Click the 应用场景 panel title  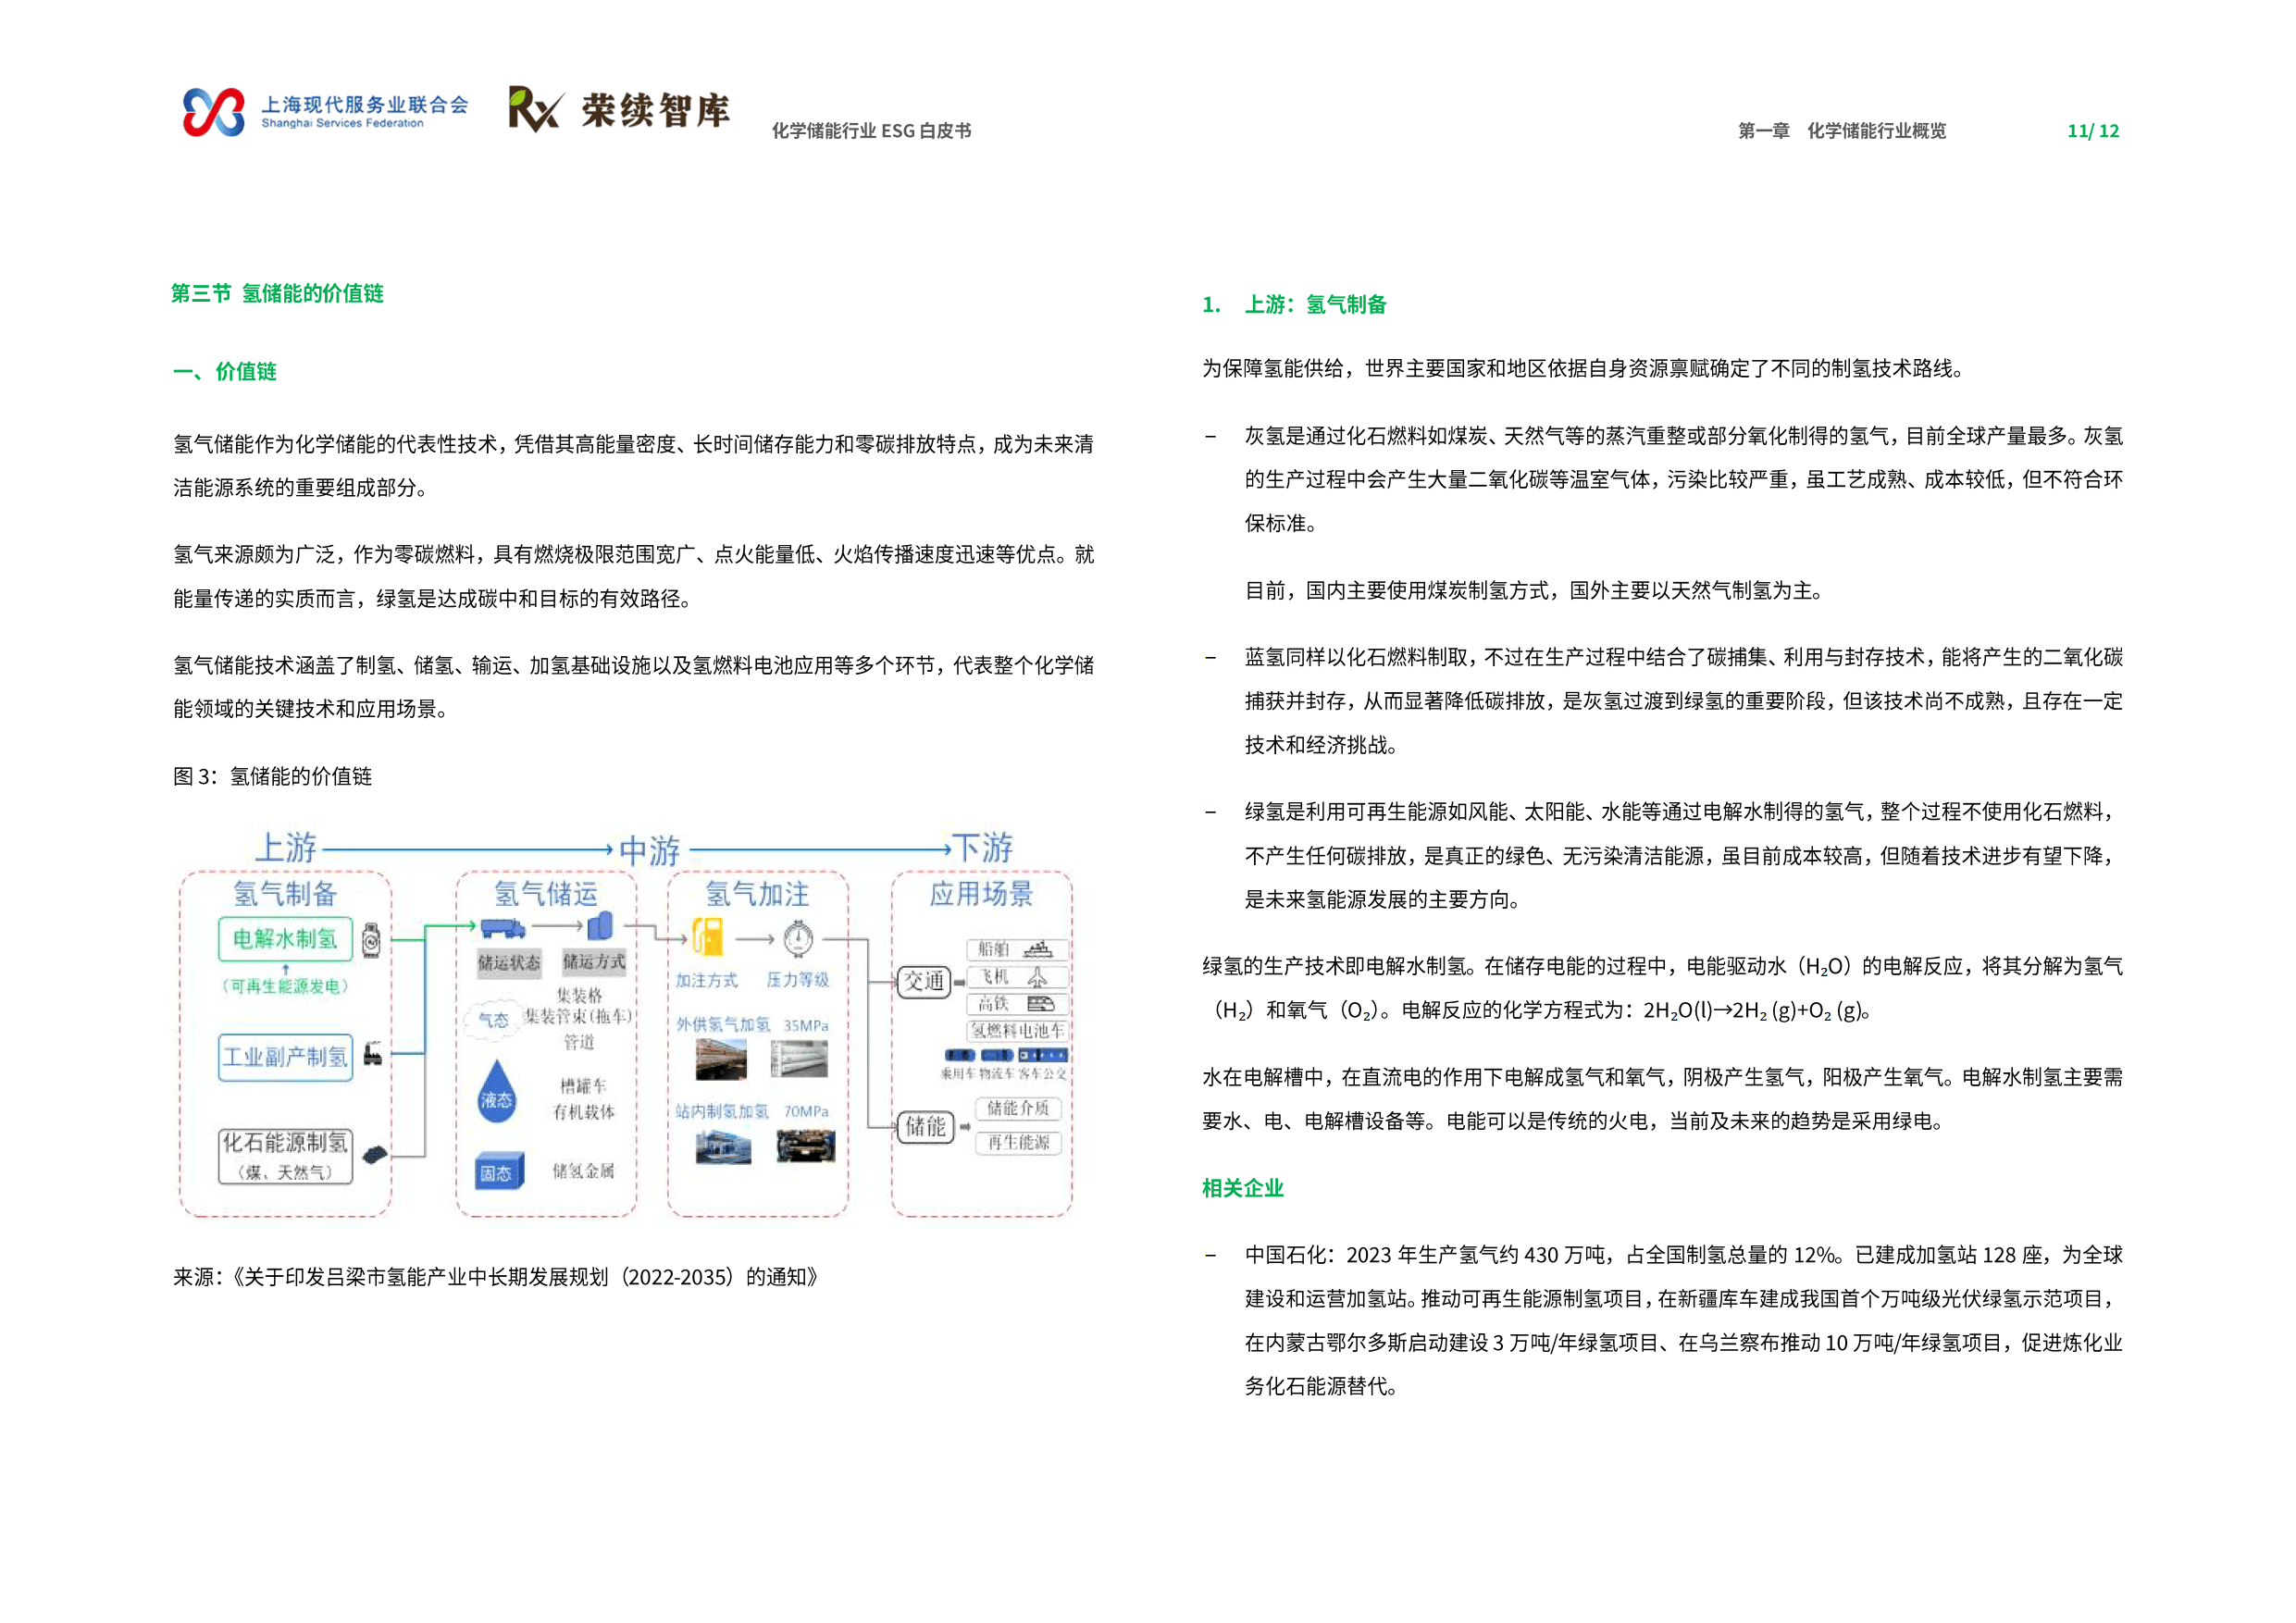pos(981,894)
